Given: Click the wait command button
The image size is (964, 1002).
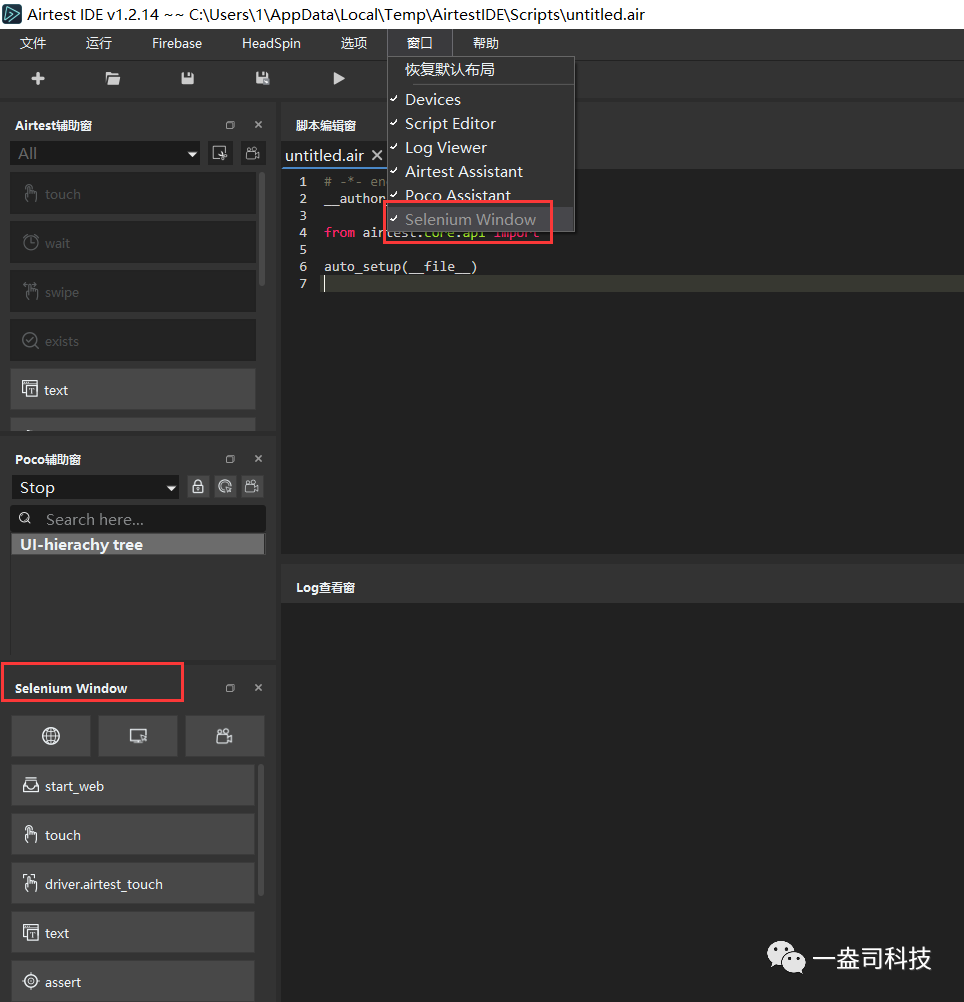Looking at the screenshot, I should [133, 243].
